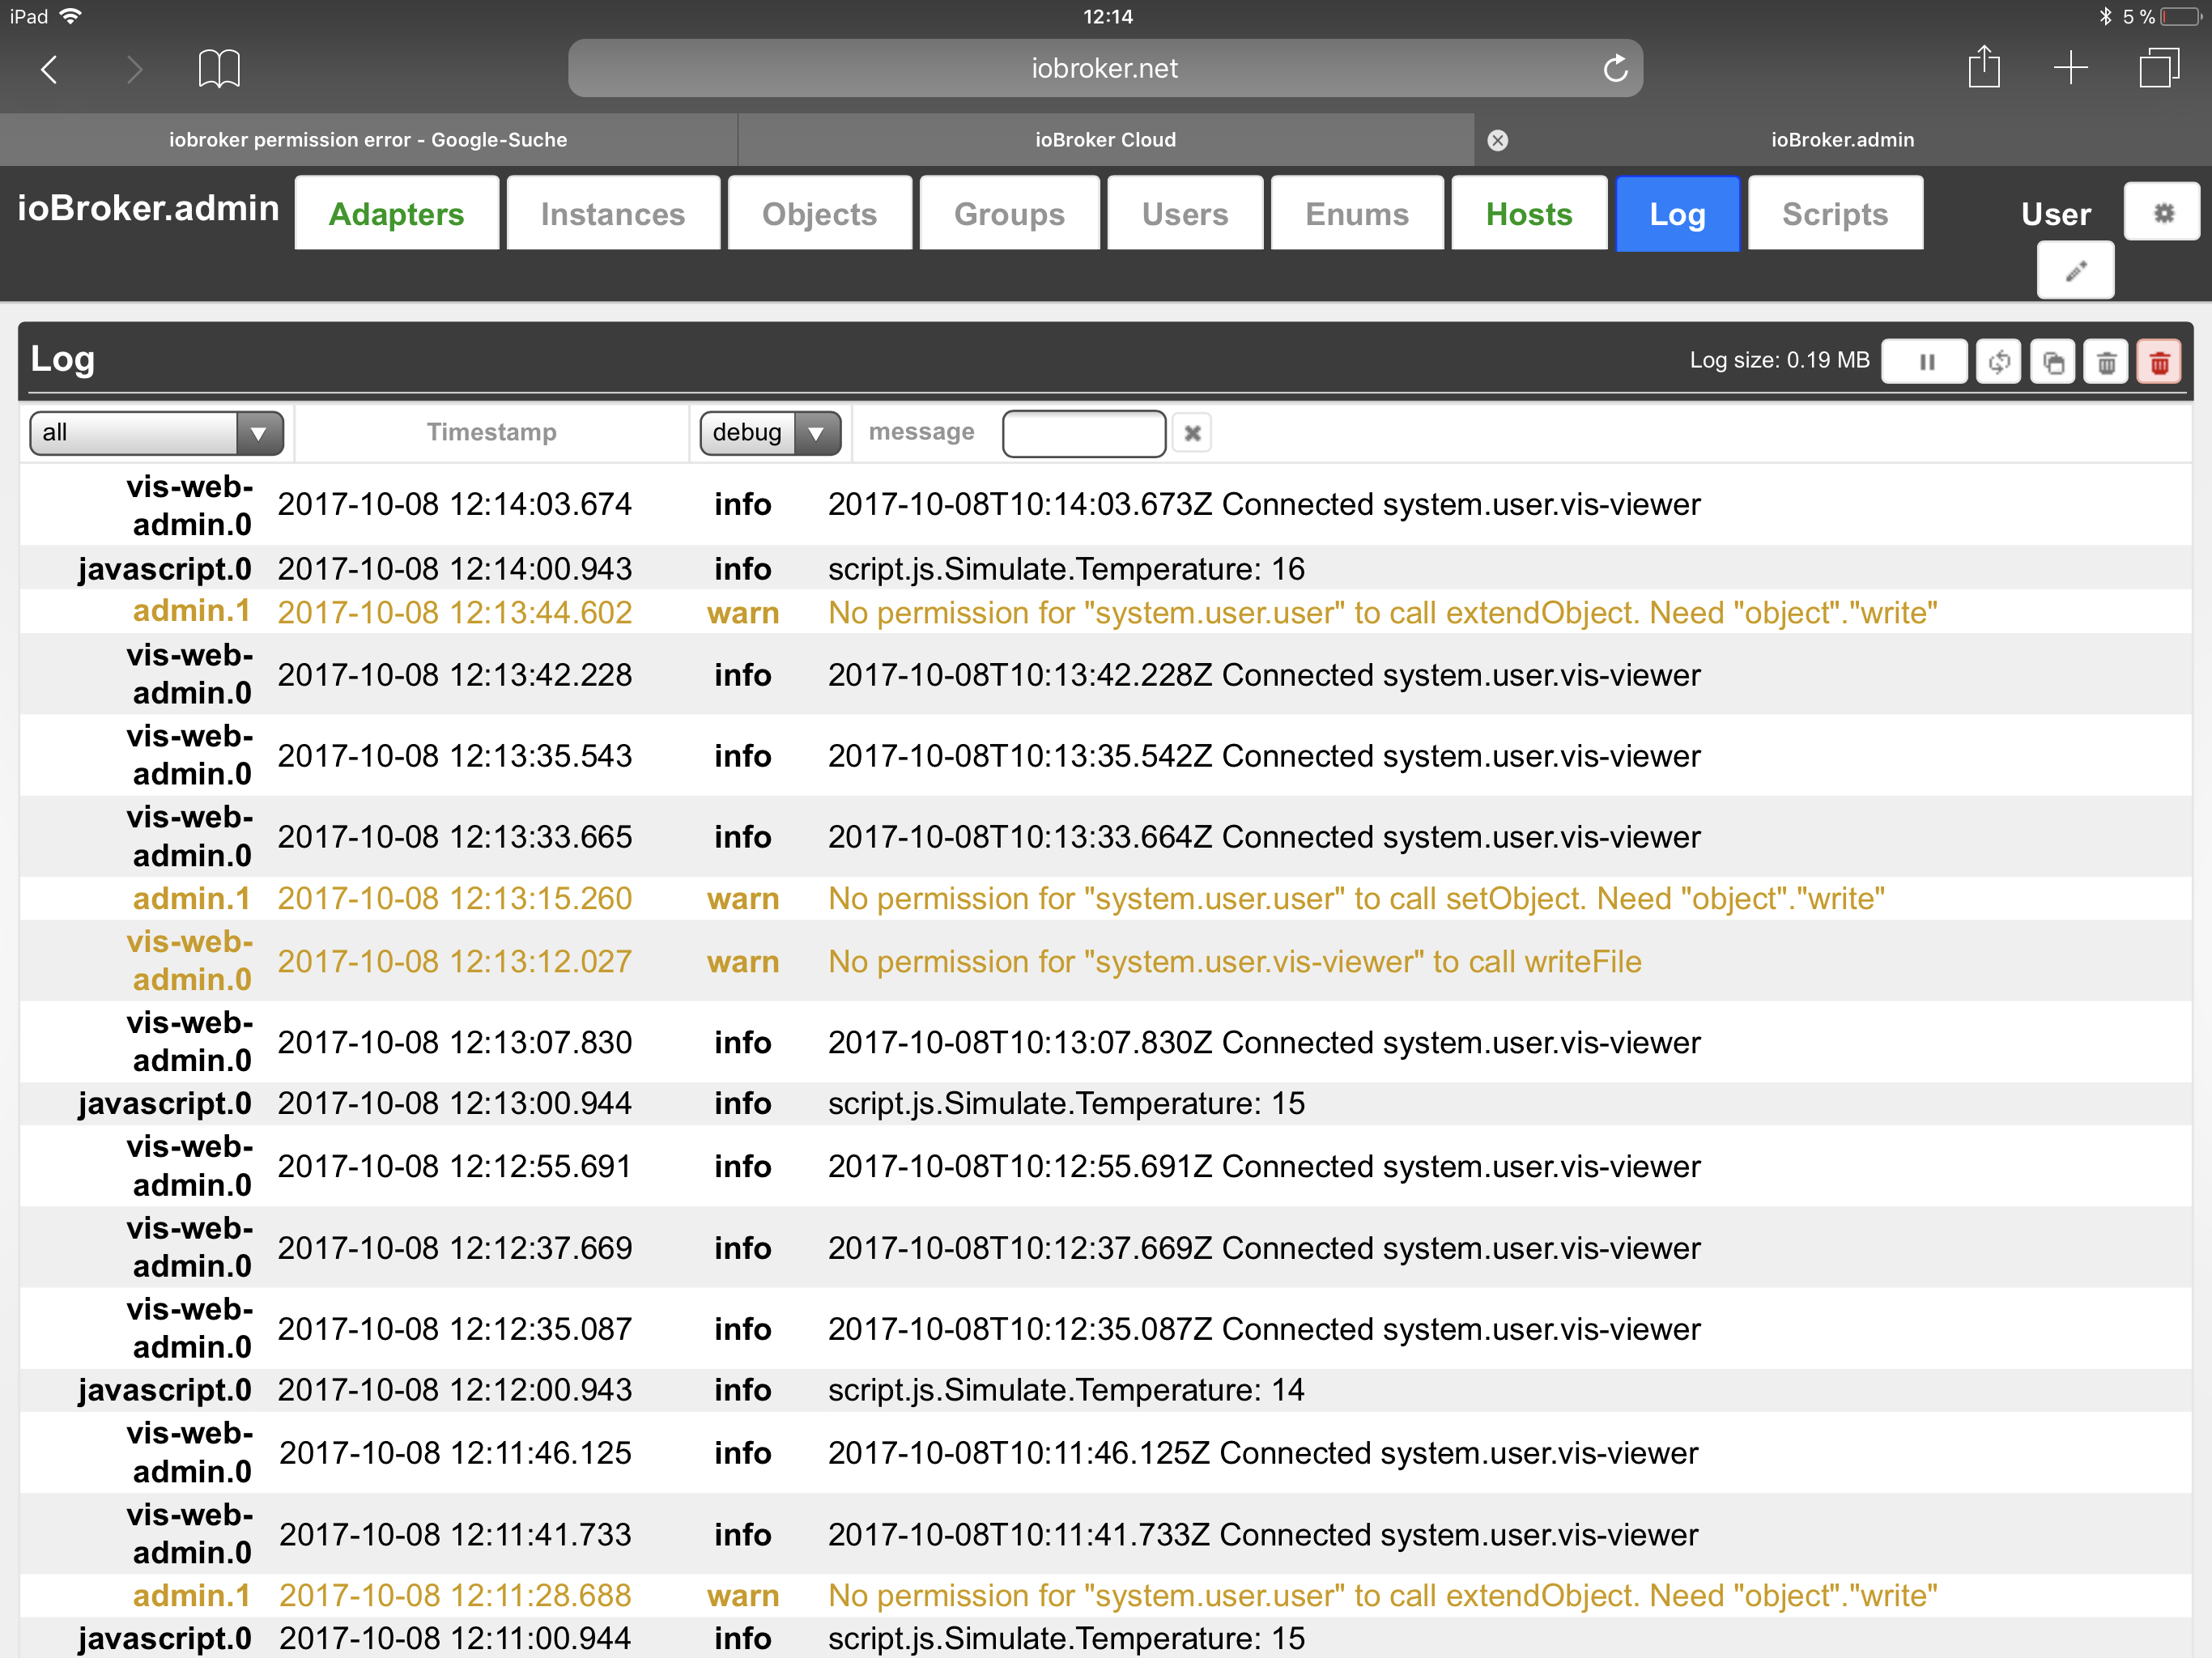
Task: Click the ioBroker.admin title text
Action: pyautogui.click(x=148, y=208)
